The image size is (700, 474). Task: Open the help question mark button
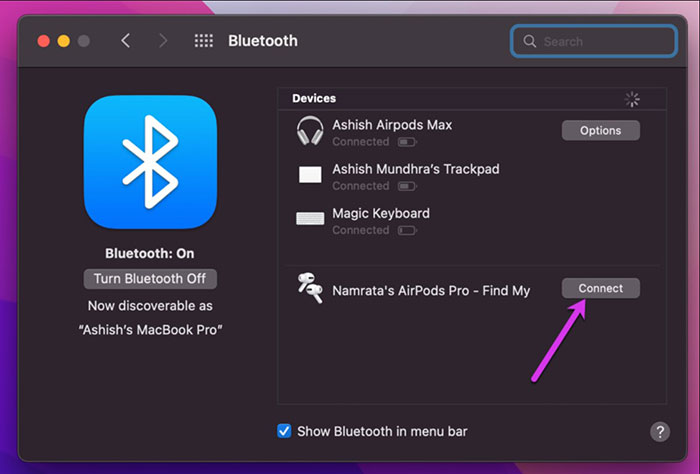[x=660, y=431]
